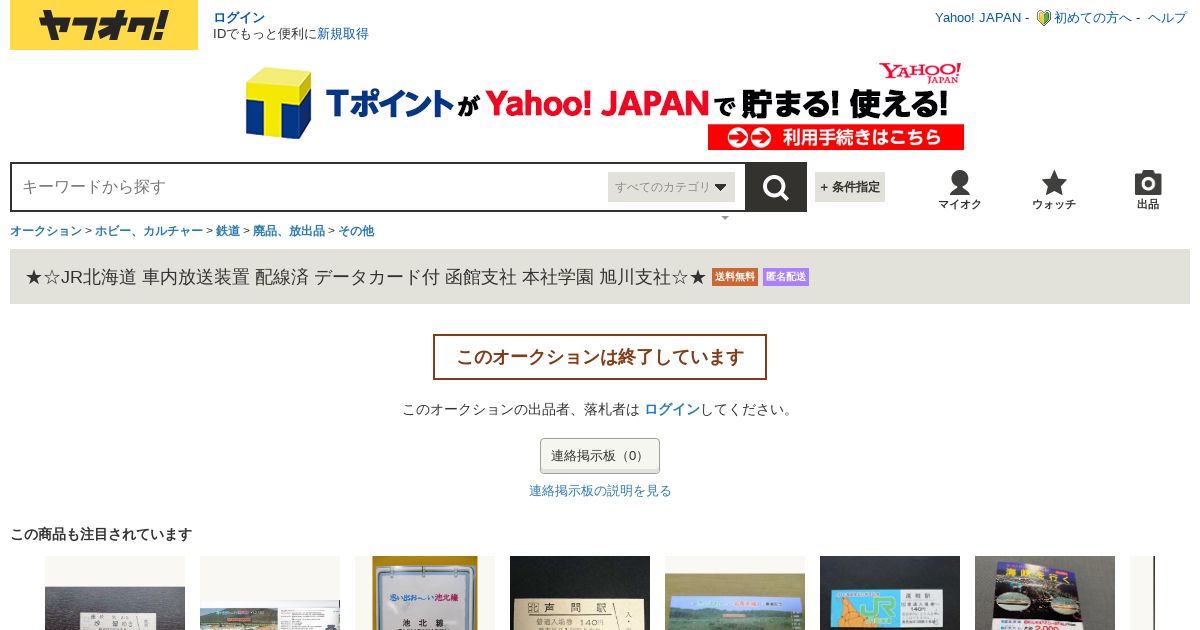Screen dimensions: 1200x630
Task: Go to 鉄道 breadcrumb
Action: [x=228, y=231]
